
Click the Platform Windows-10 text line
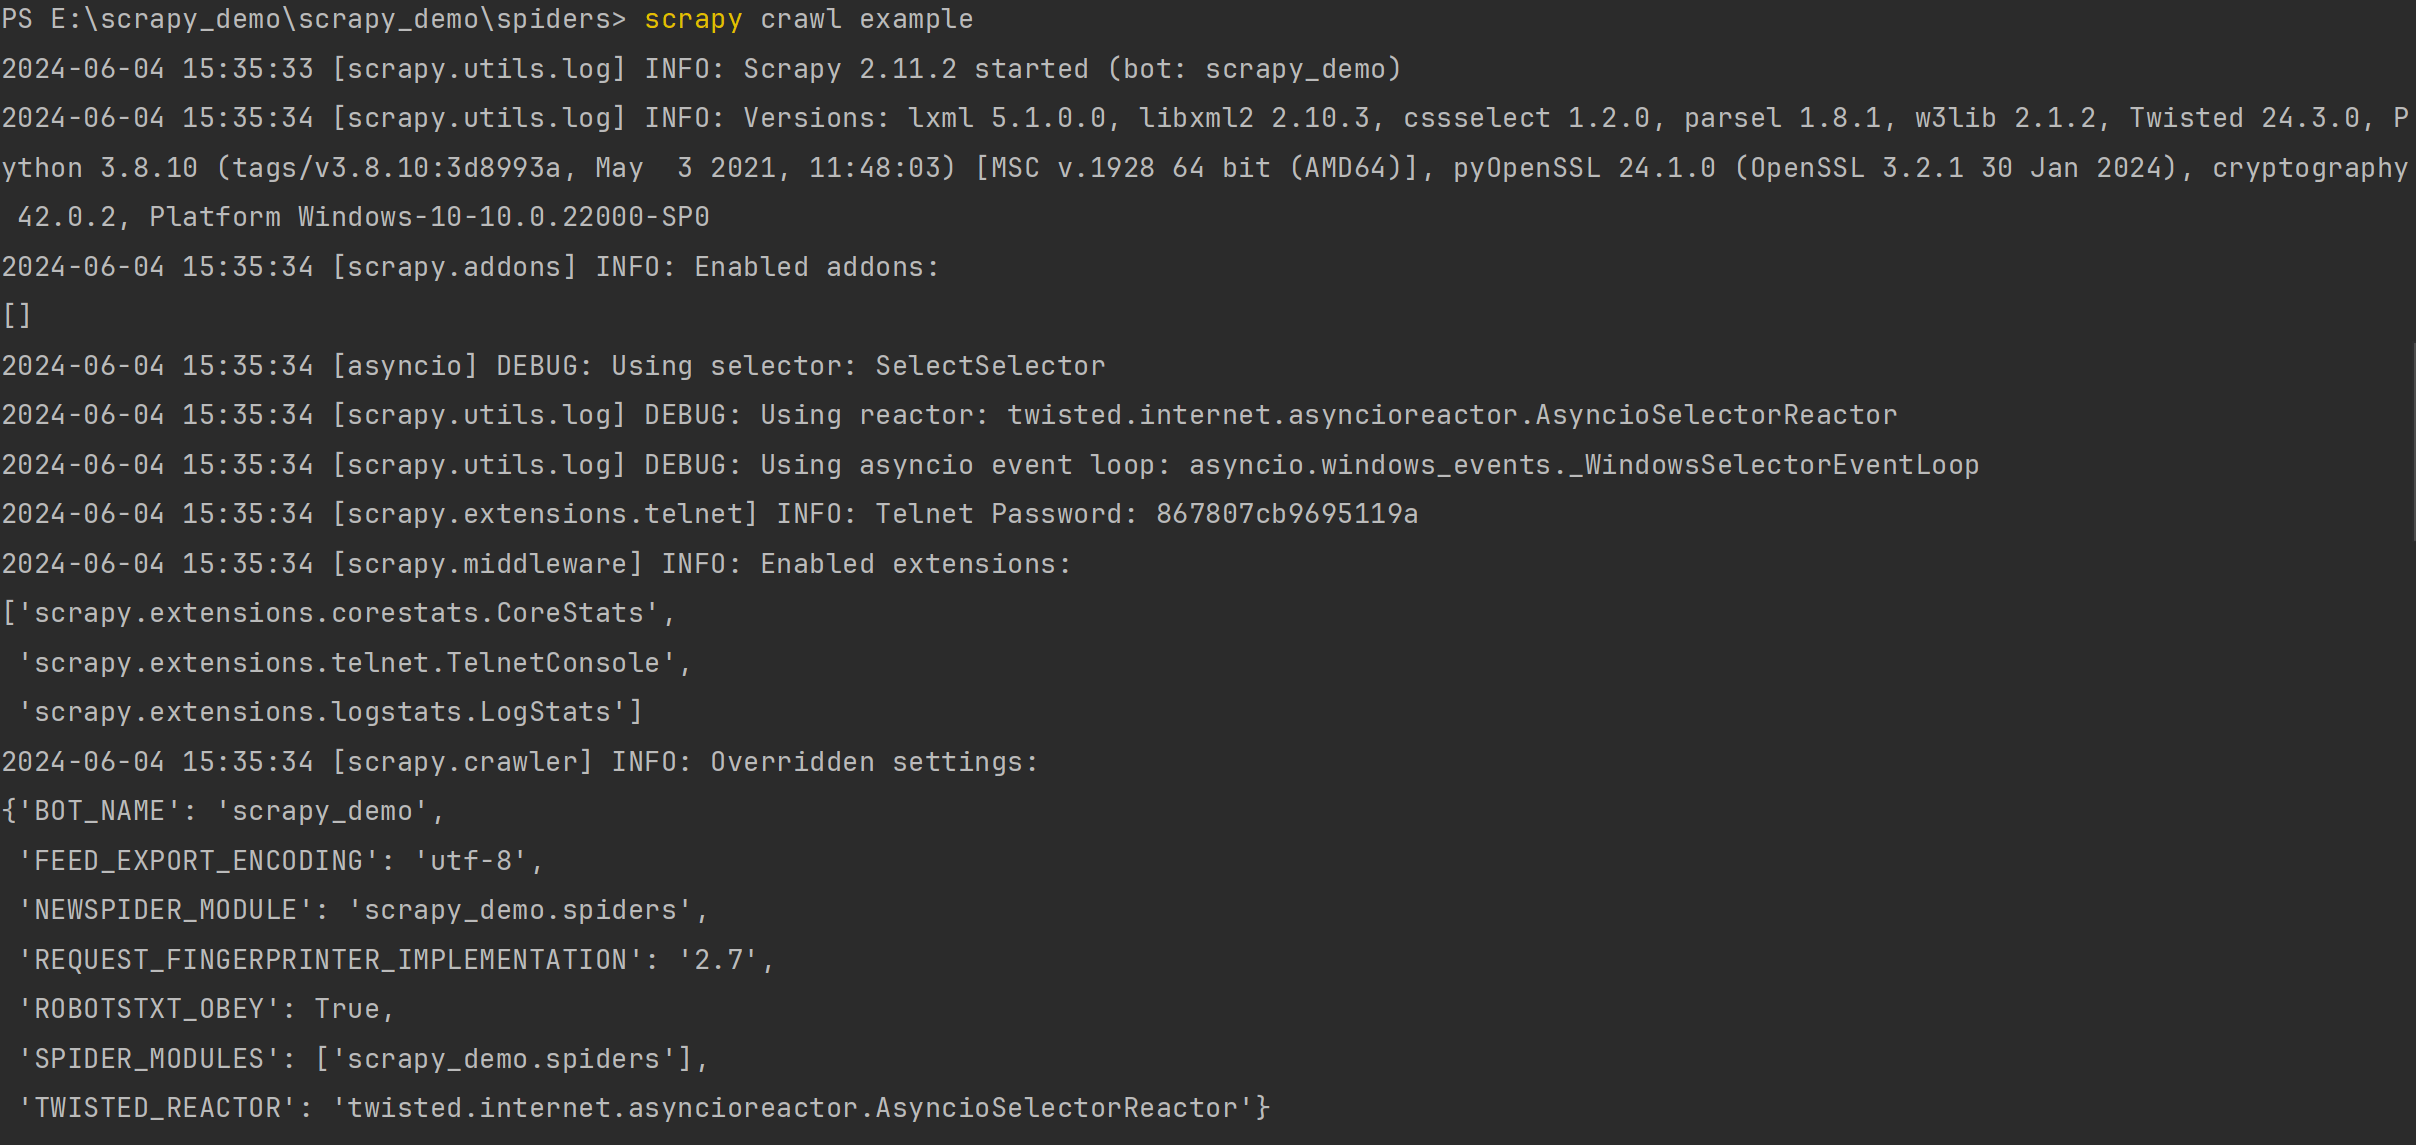pyautogui.click(x=363, y=217)
